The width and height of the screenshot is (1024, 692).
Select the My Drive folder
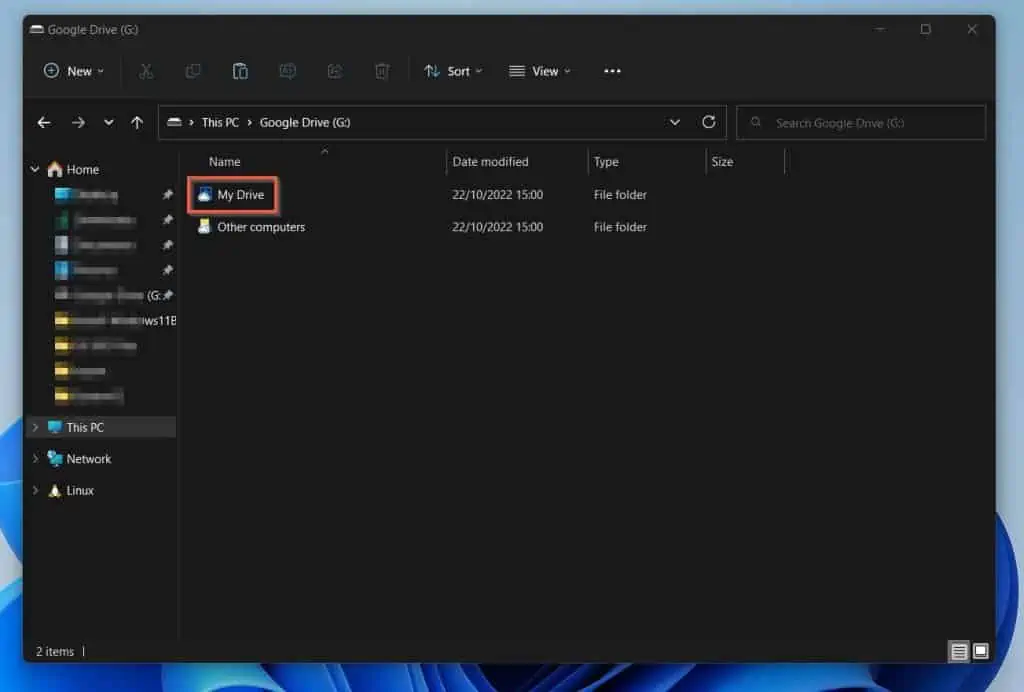click(240, 195)
